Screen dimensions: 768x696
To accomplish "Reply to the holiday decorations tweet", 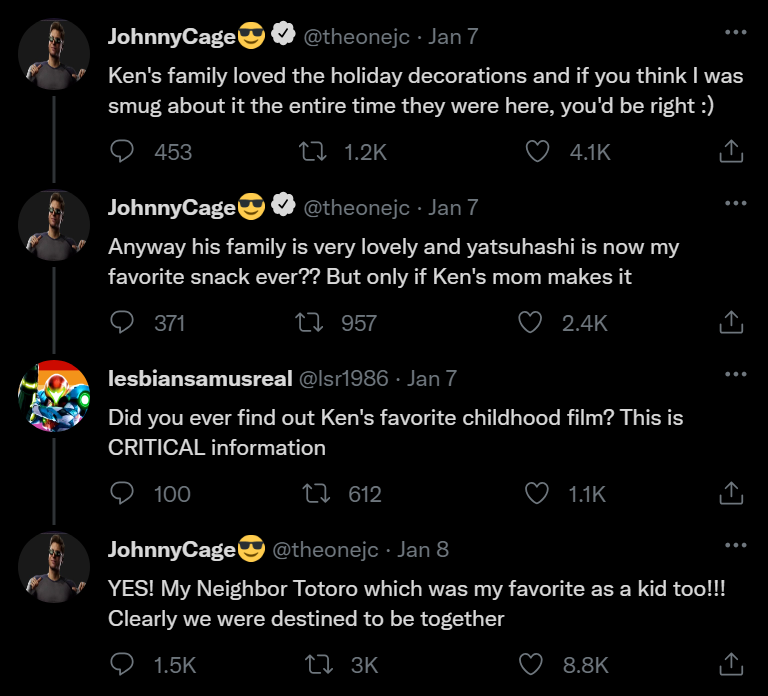I will tap(122, 152).
